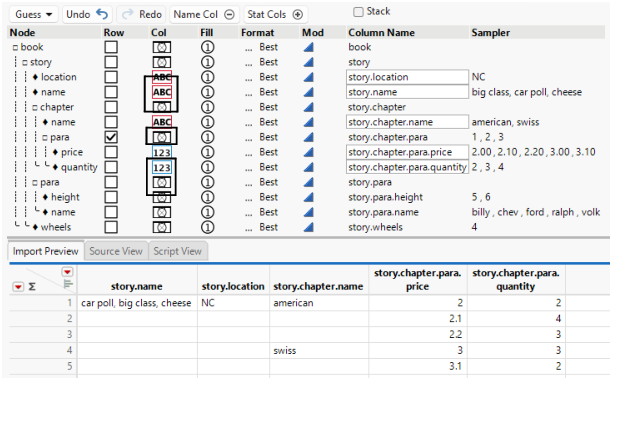Edit the story.chapter.name column name field
Image resolution: width=634 pixels, height=427 pixels.
[407, 122]
